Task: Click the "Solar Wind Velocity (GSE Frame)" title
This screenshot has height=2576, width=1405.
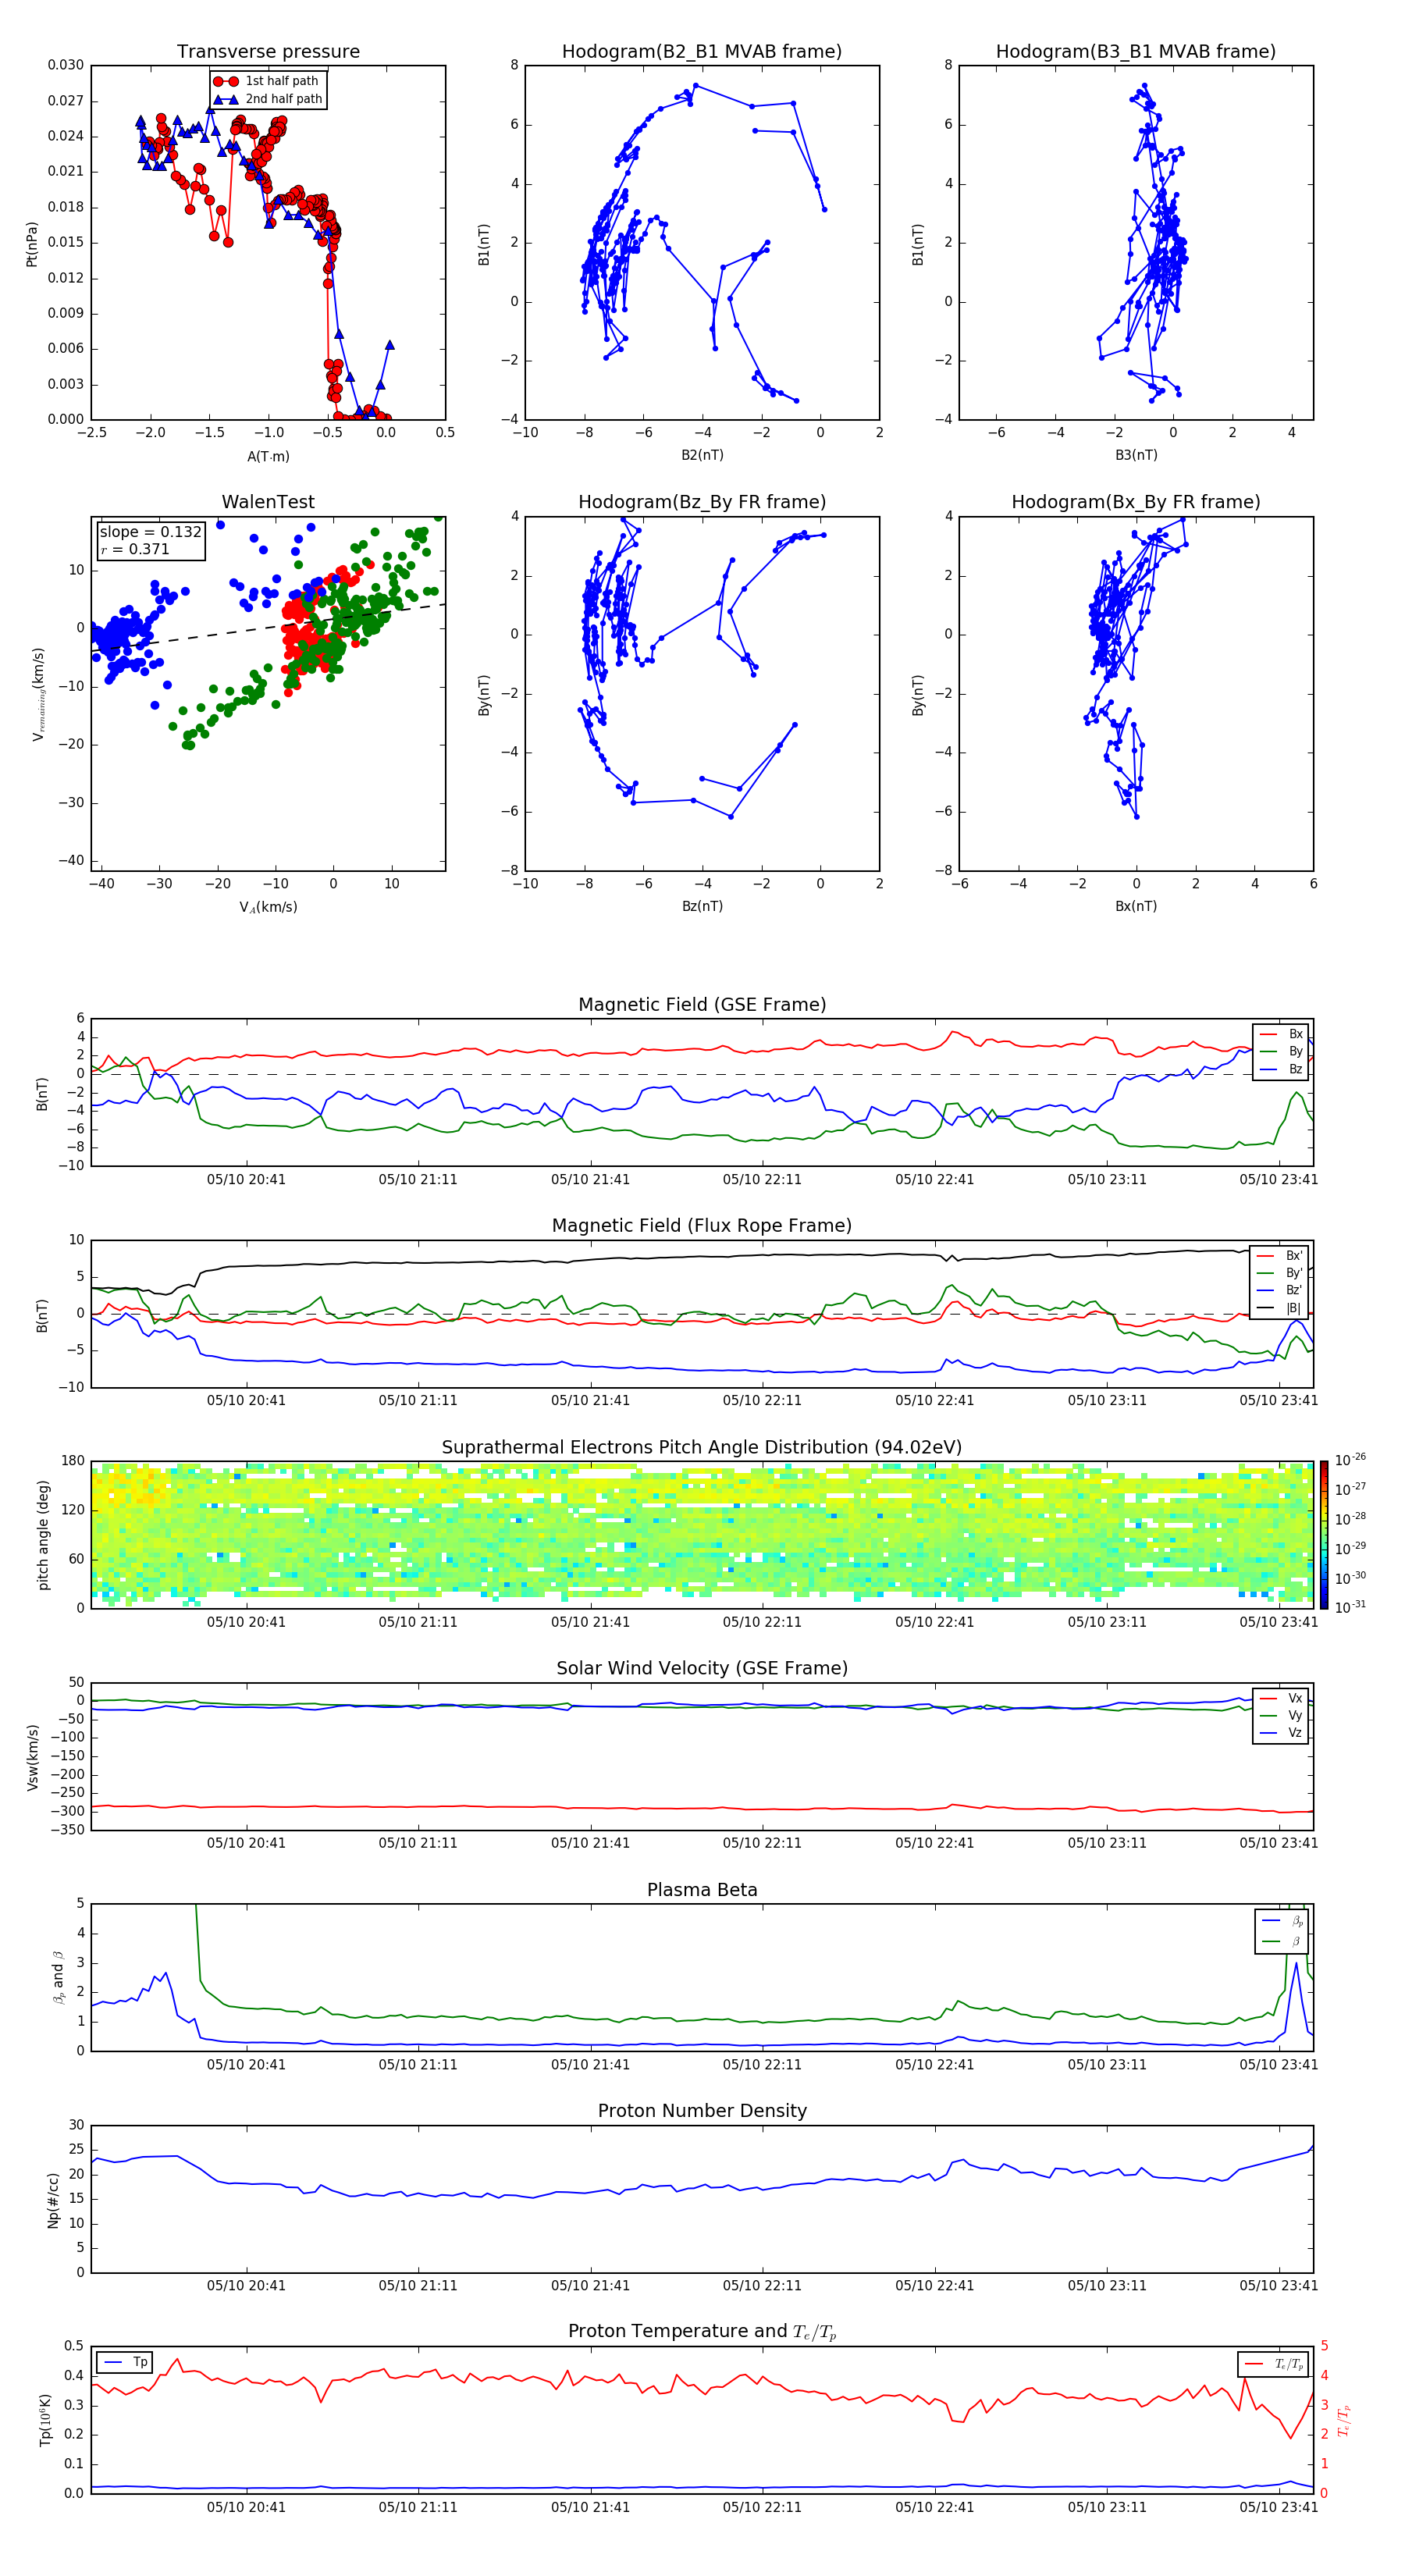Action: point(702,1668)
